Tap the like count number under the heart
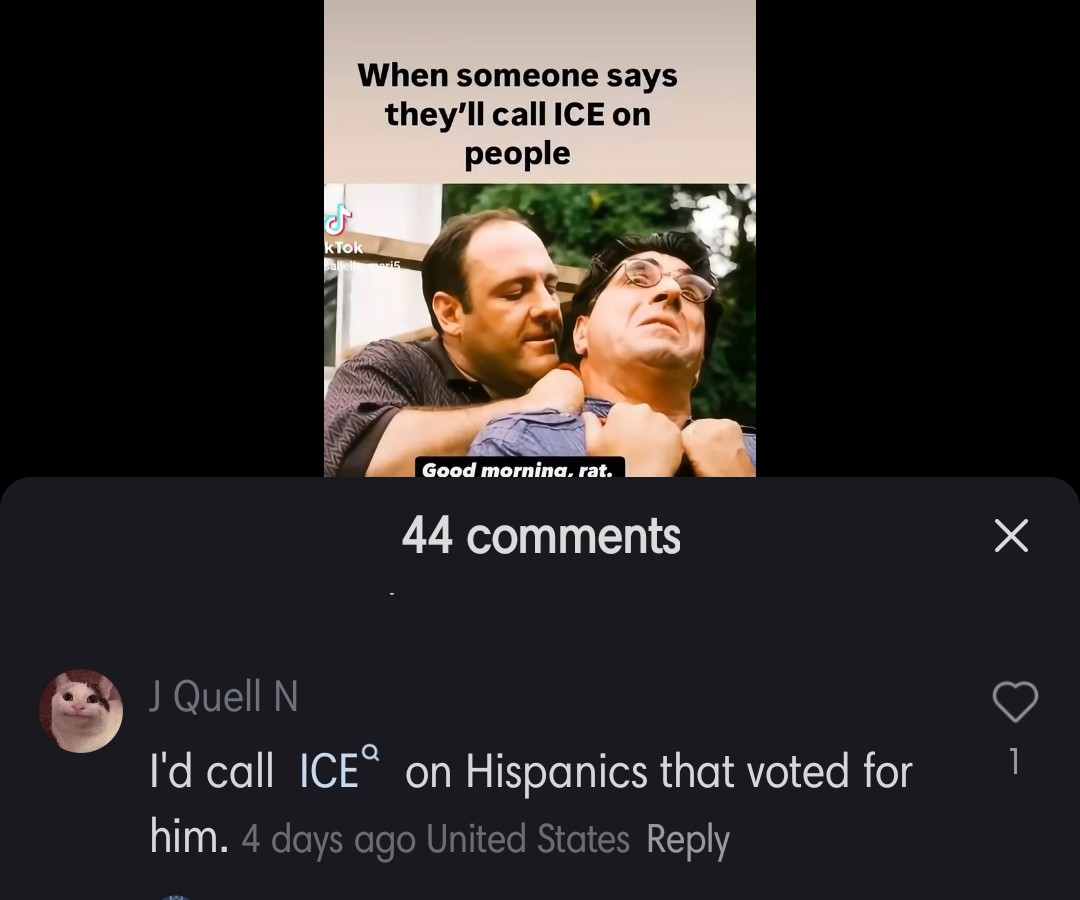This screenshot has height=900, width=1080. tap(1014, 762)
